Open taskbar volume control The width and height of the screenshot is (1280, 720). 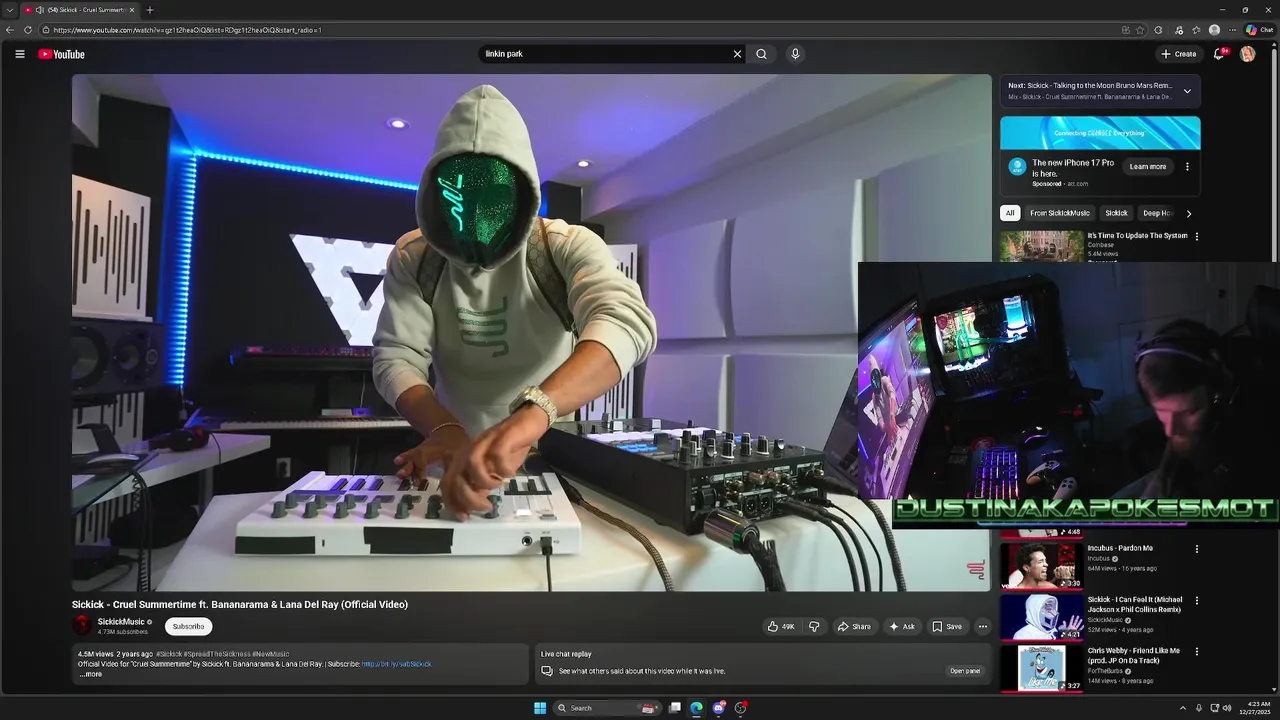[1227, 708]
